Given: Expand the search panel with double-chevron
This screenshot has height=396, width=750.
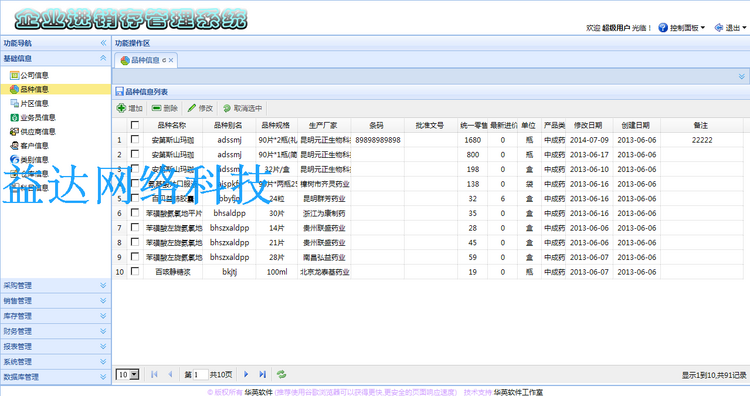Looking at the screenshot, I should [741, 77].
